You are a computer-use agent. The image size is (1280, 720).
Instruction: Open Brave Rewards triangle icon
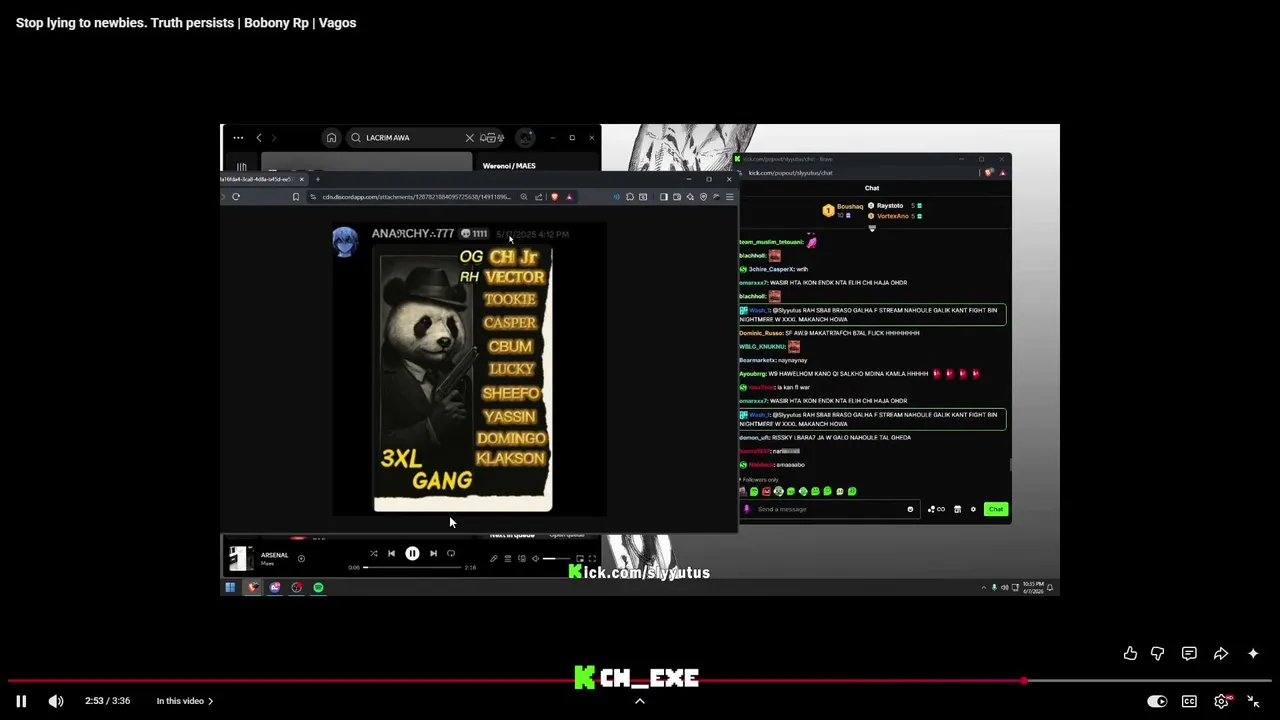coord(569,197)
